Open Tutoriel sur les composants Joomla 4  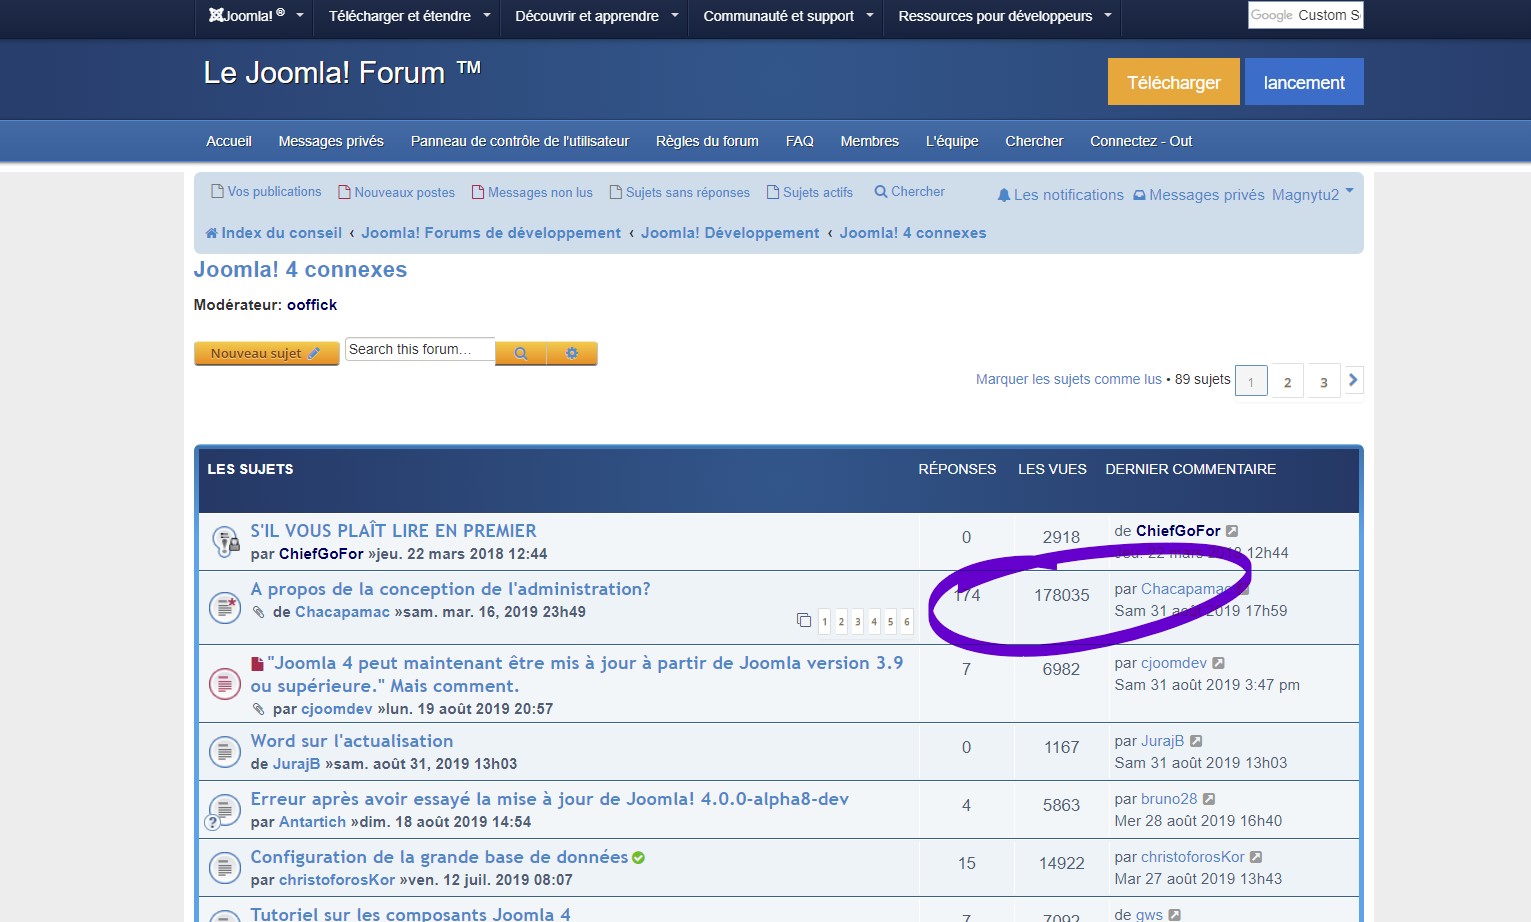tap(411, 914)
